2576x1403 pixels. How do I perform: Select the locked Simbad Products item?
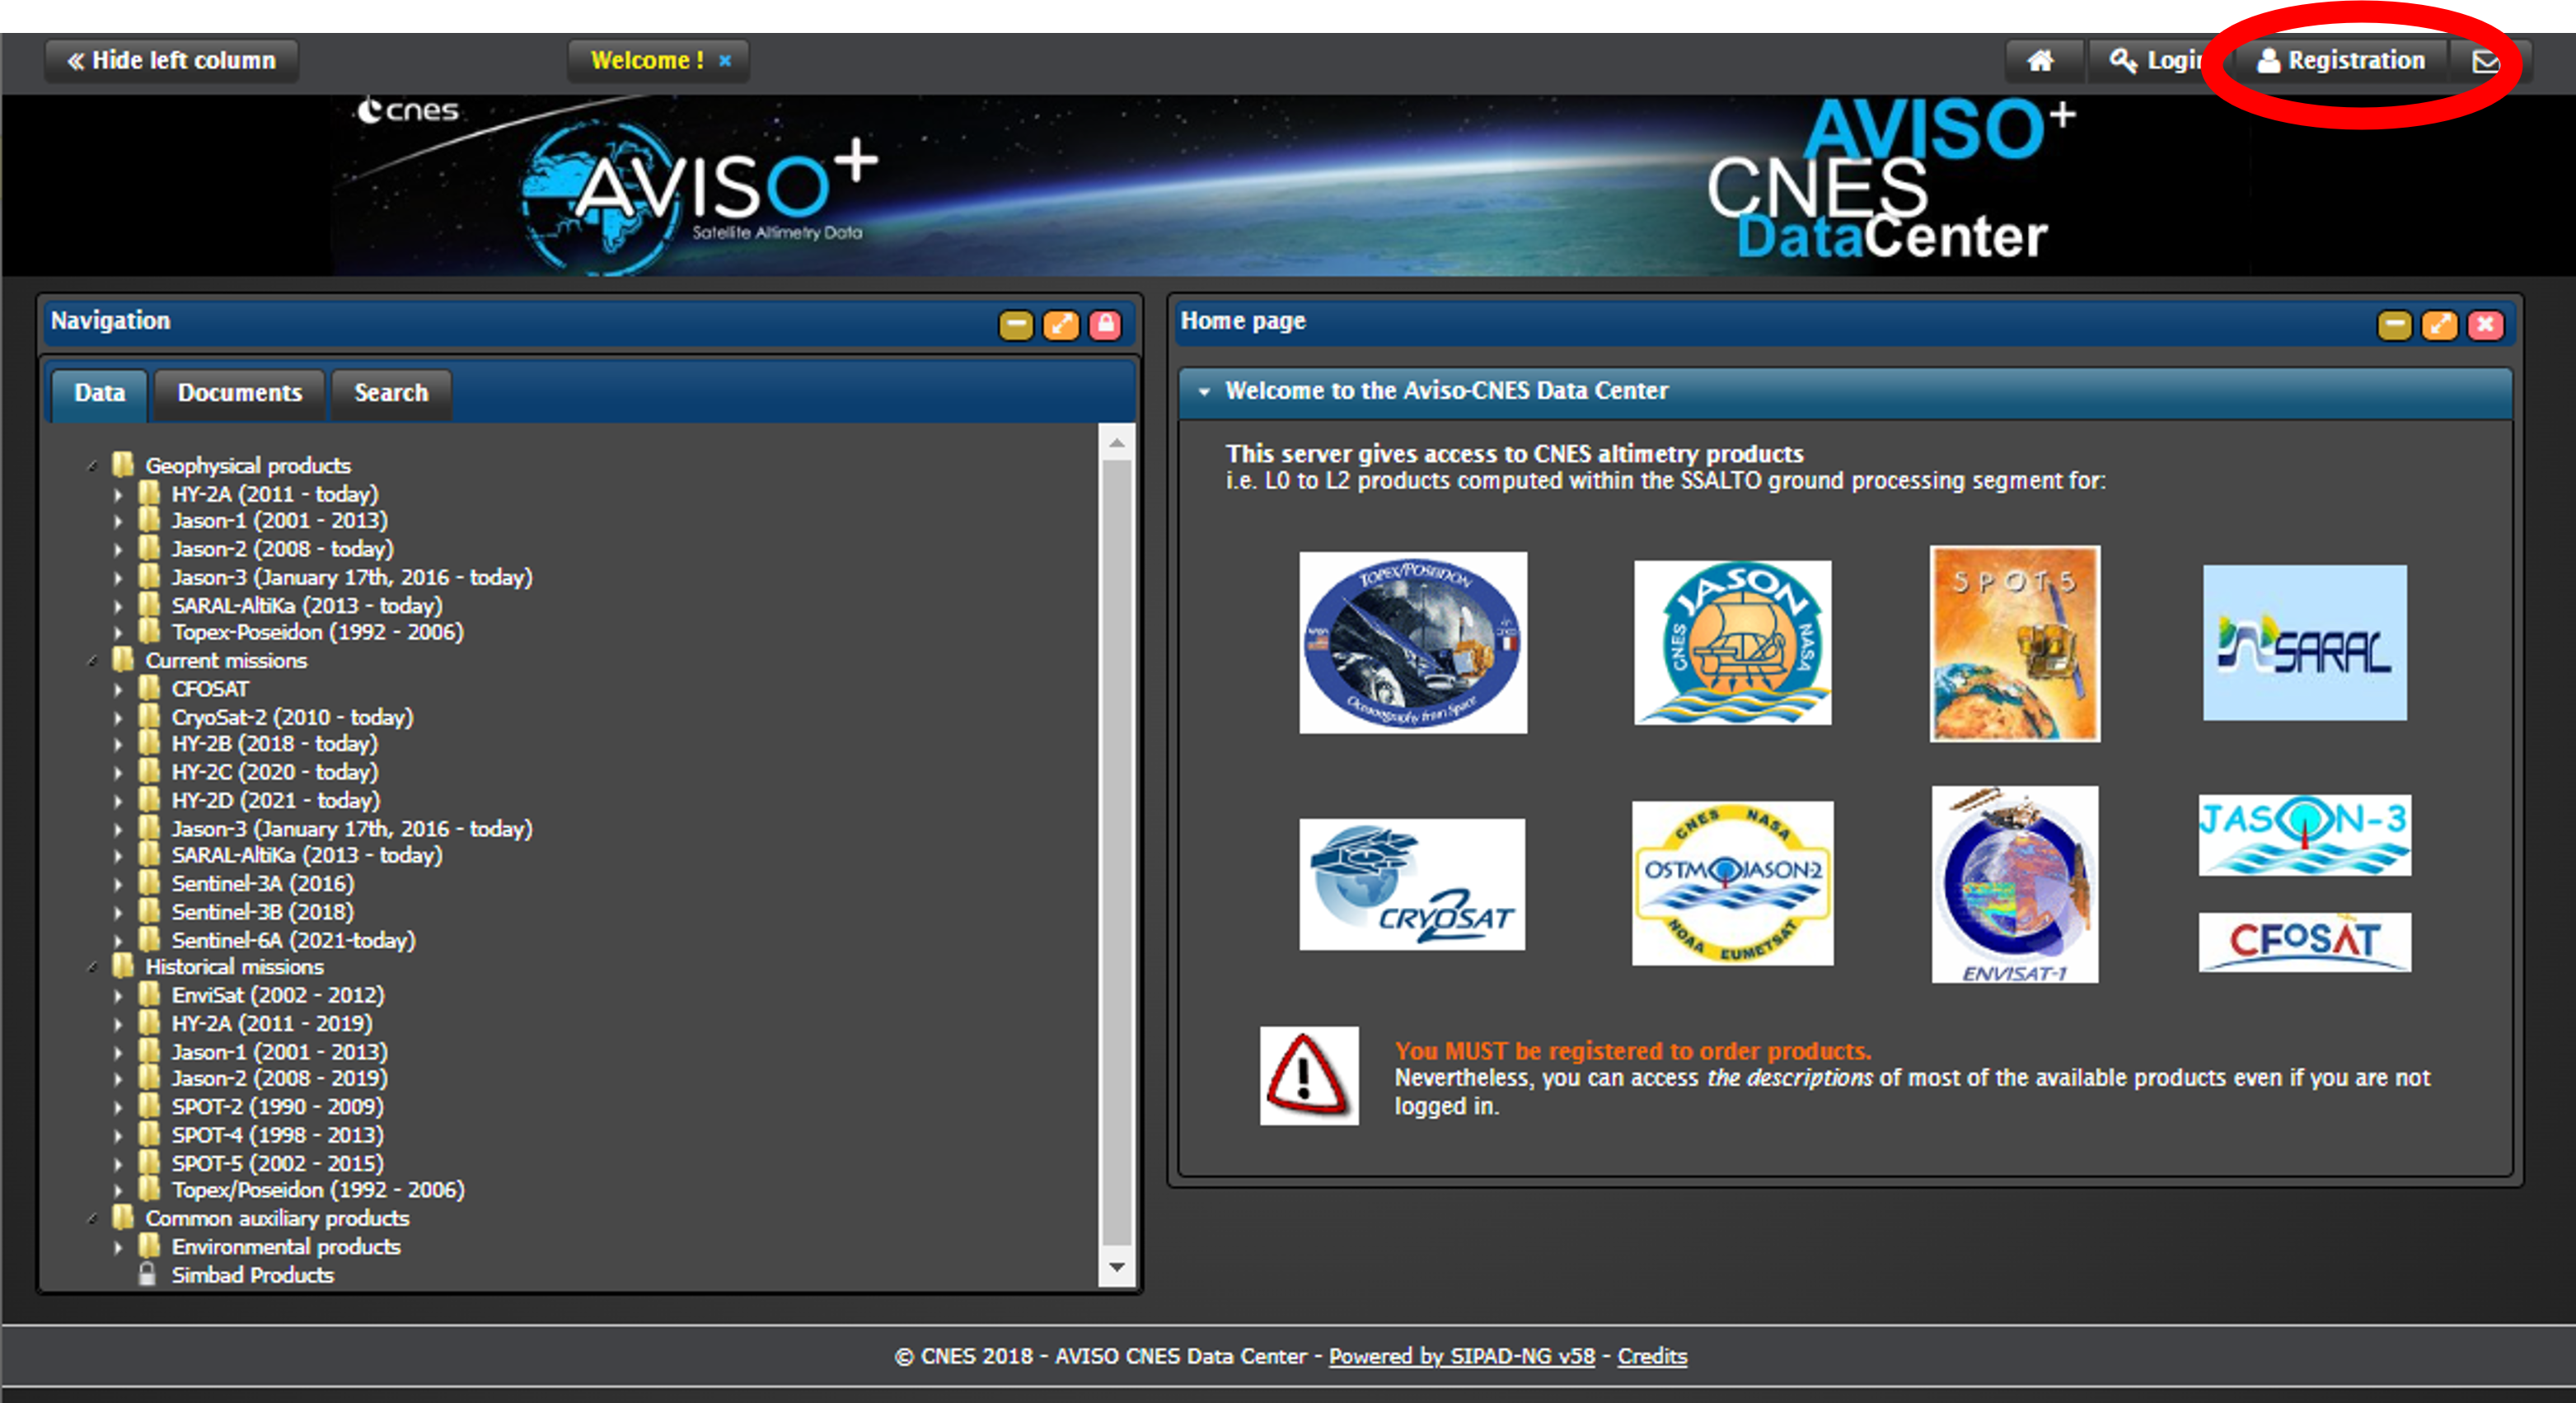[x=252, y=1276]
